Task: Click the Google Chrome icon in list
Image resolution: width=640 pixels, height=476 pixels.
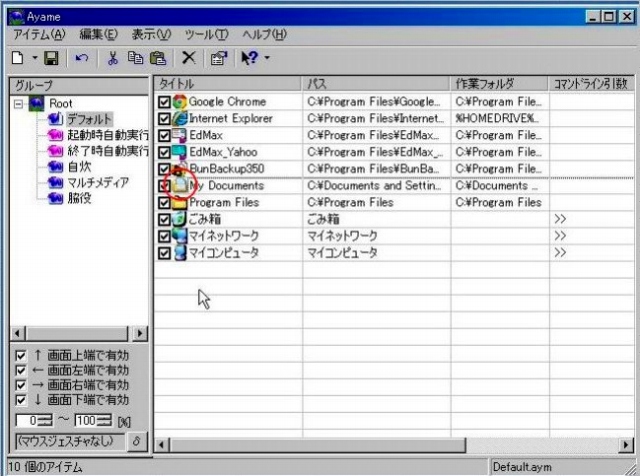Action: [180, 102]
